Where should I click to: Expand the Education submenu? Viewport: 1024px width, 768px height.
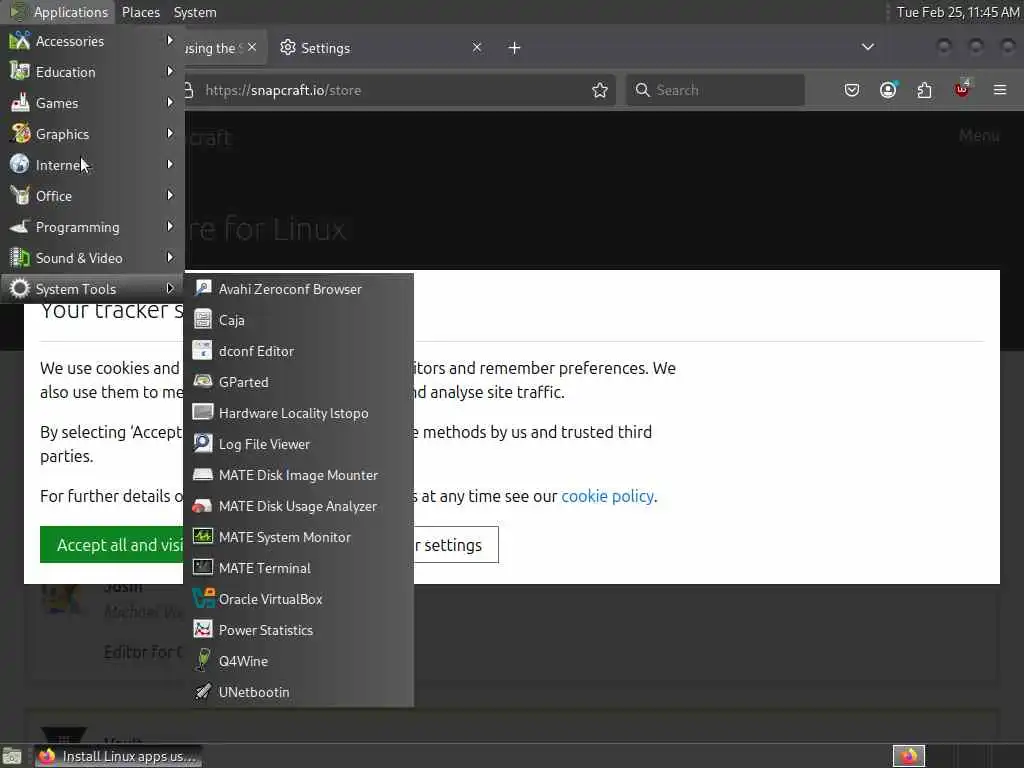[x=92, y=72]
